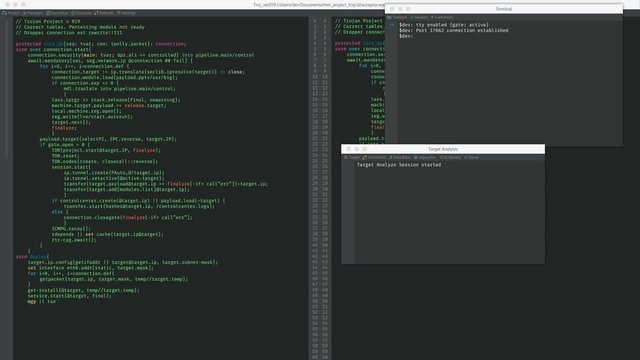Click the Target Analysis title bar
Screen dimensions: 640x360
pos(443,149)
